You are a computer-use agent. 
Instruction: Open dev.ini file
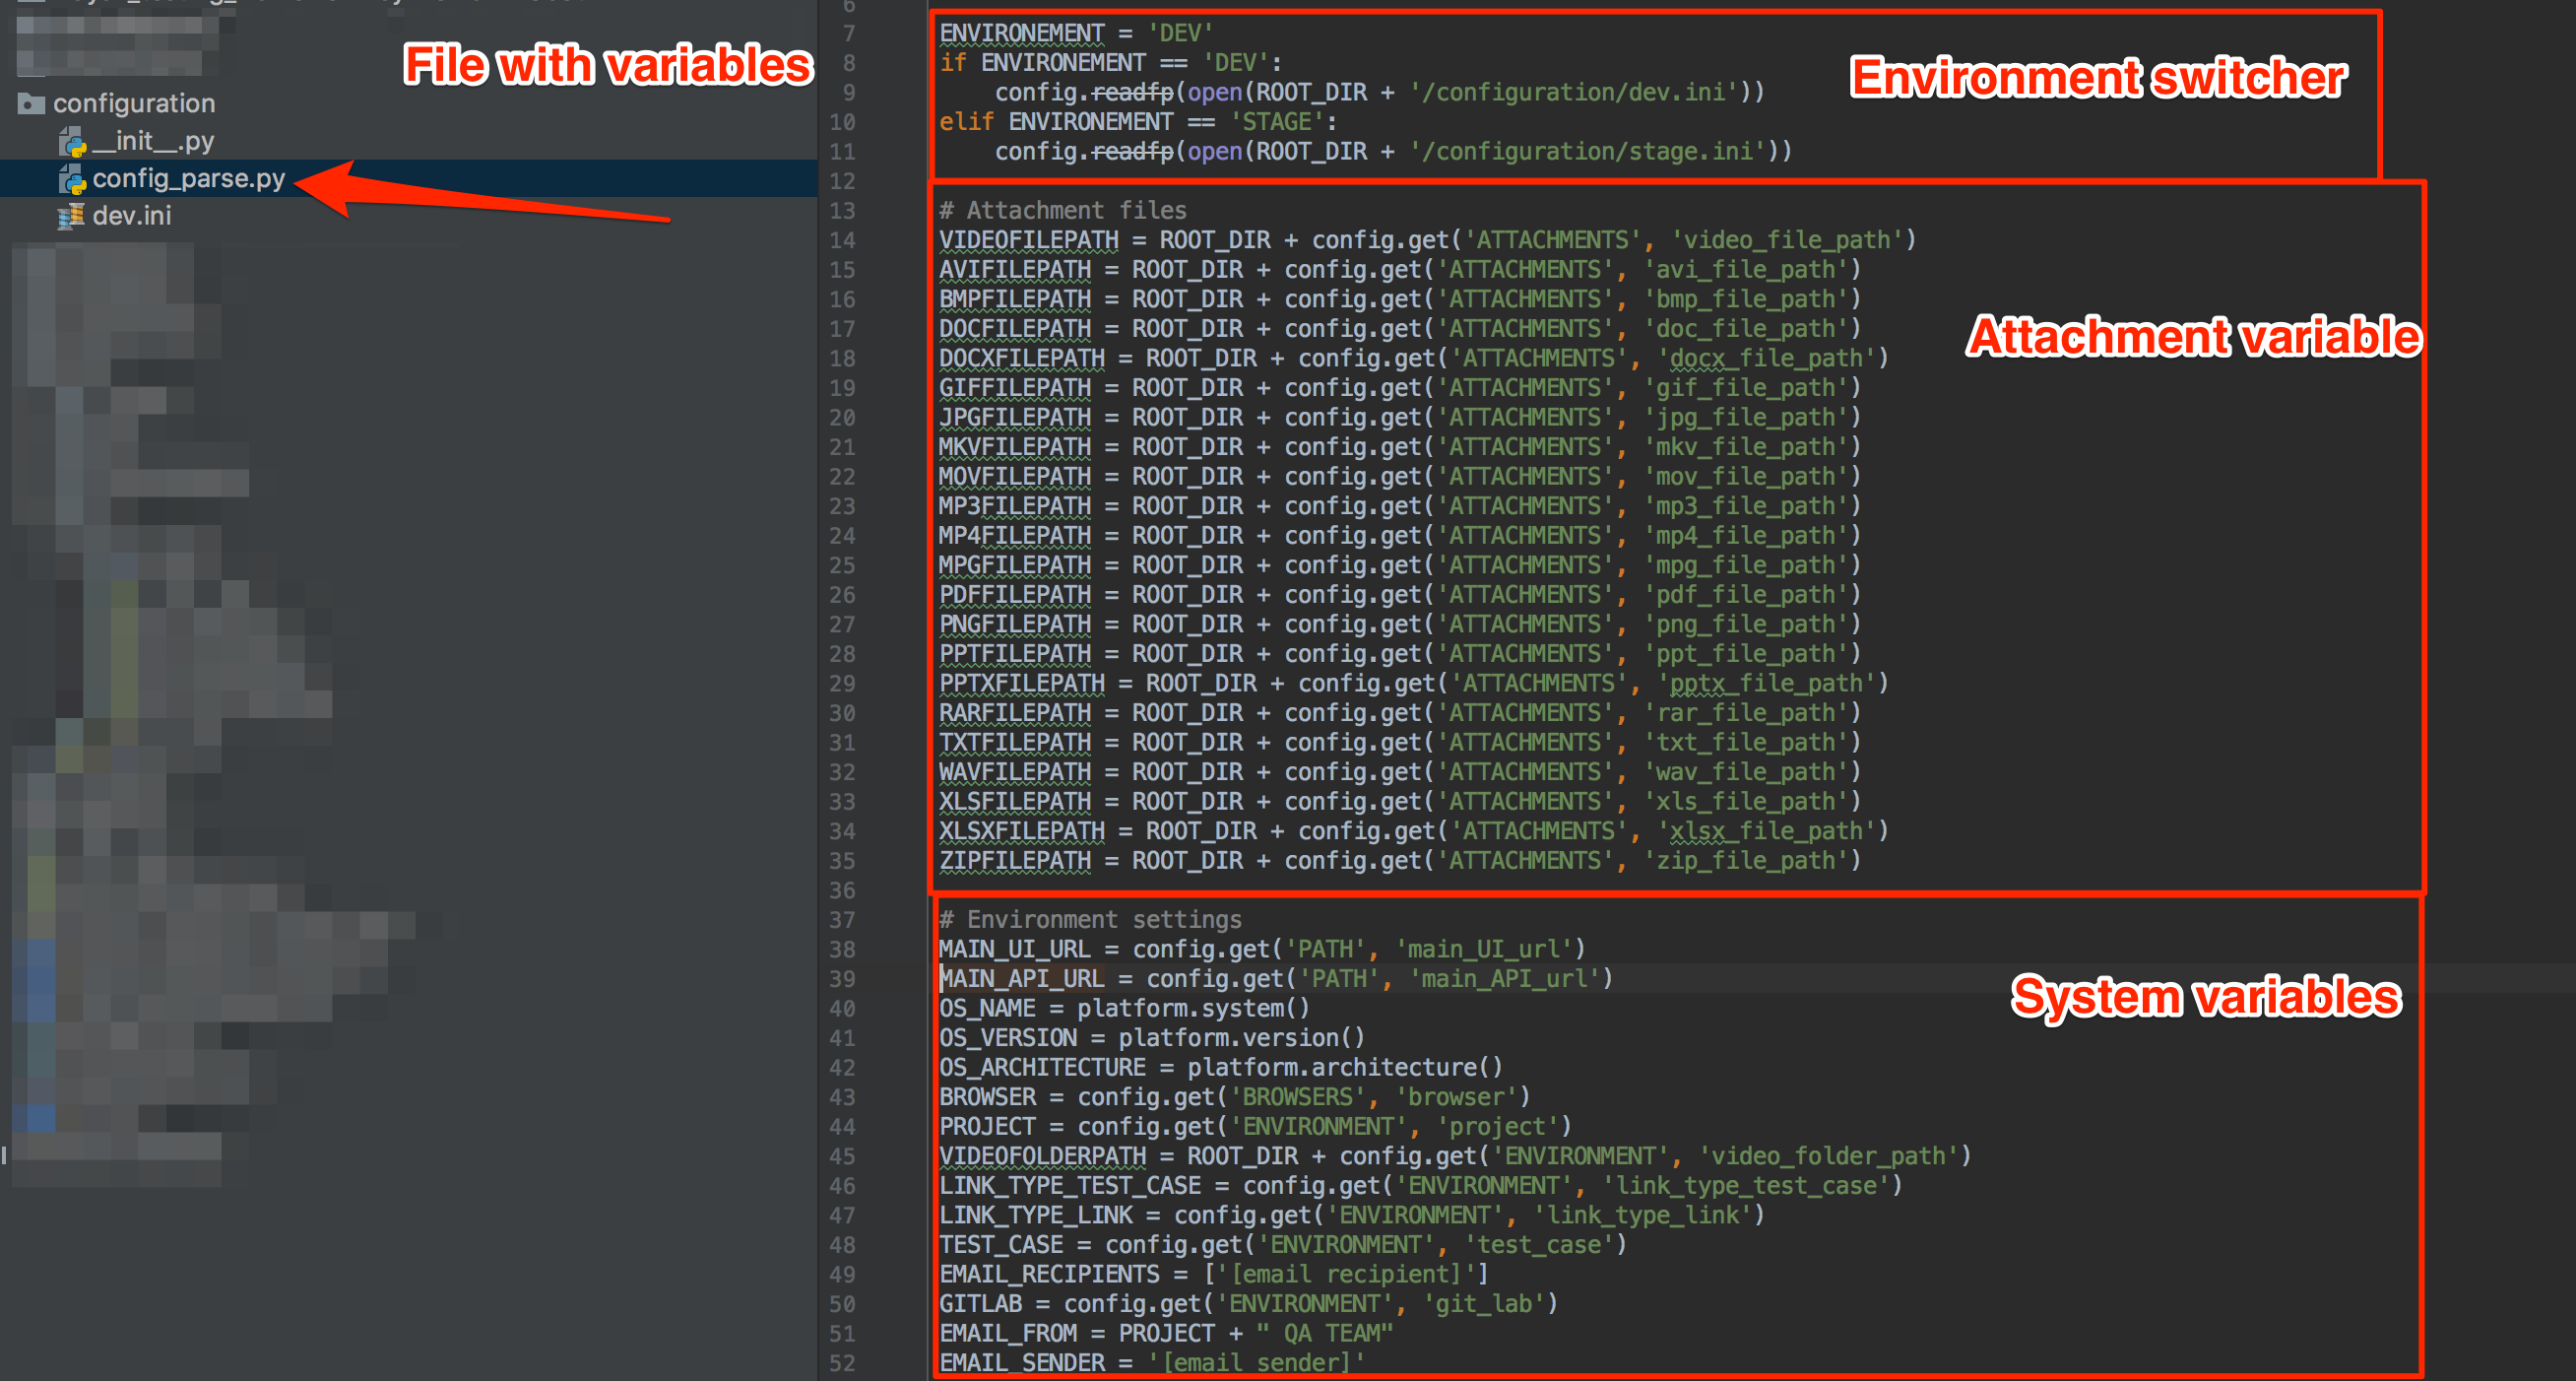[x=132, y=215]
